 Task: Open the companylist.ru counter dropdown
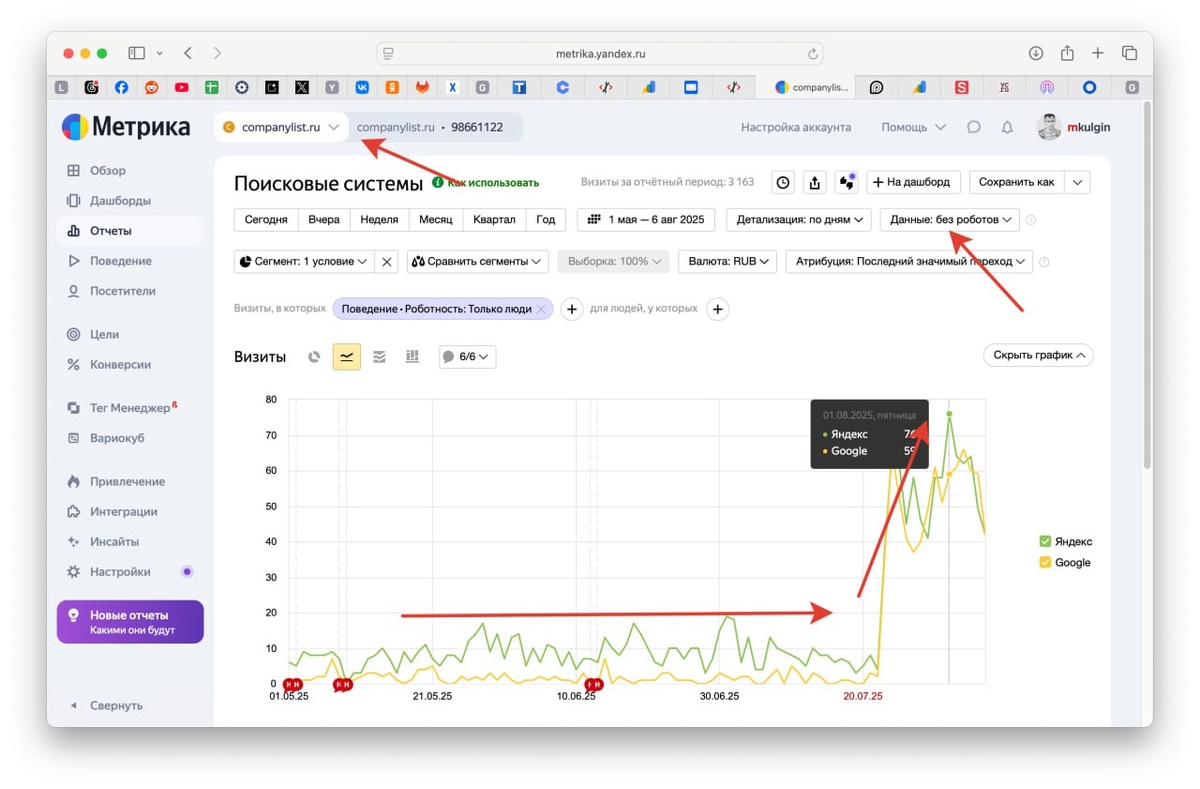click(x=281, y=127)
